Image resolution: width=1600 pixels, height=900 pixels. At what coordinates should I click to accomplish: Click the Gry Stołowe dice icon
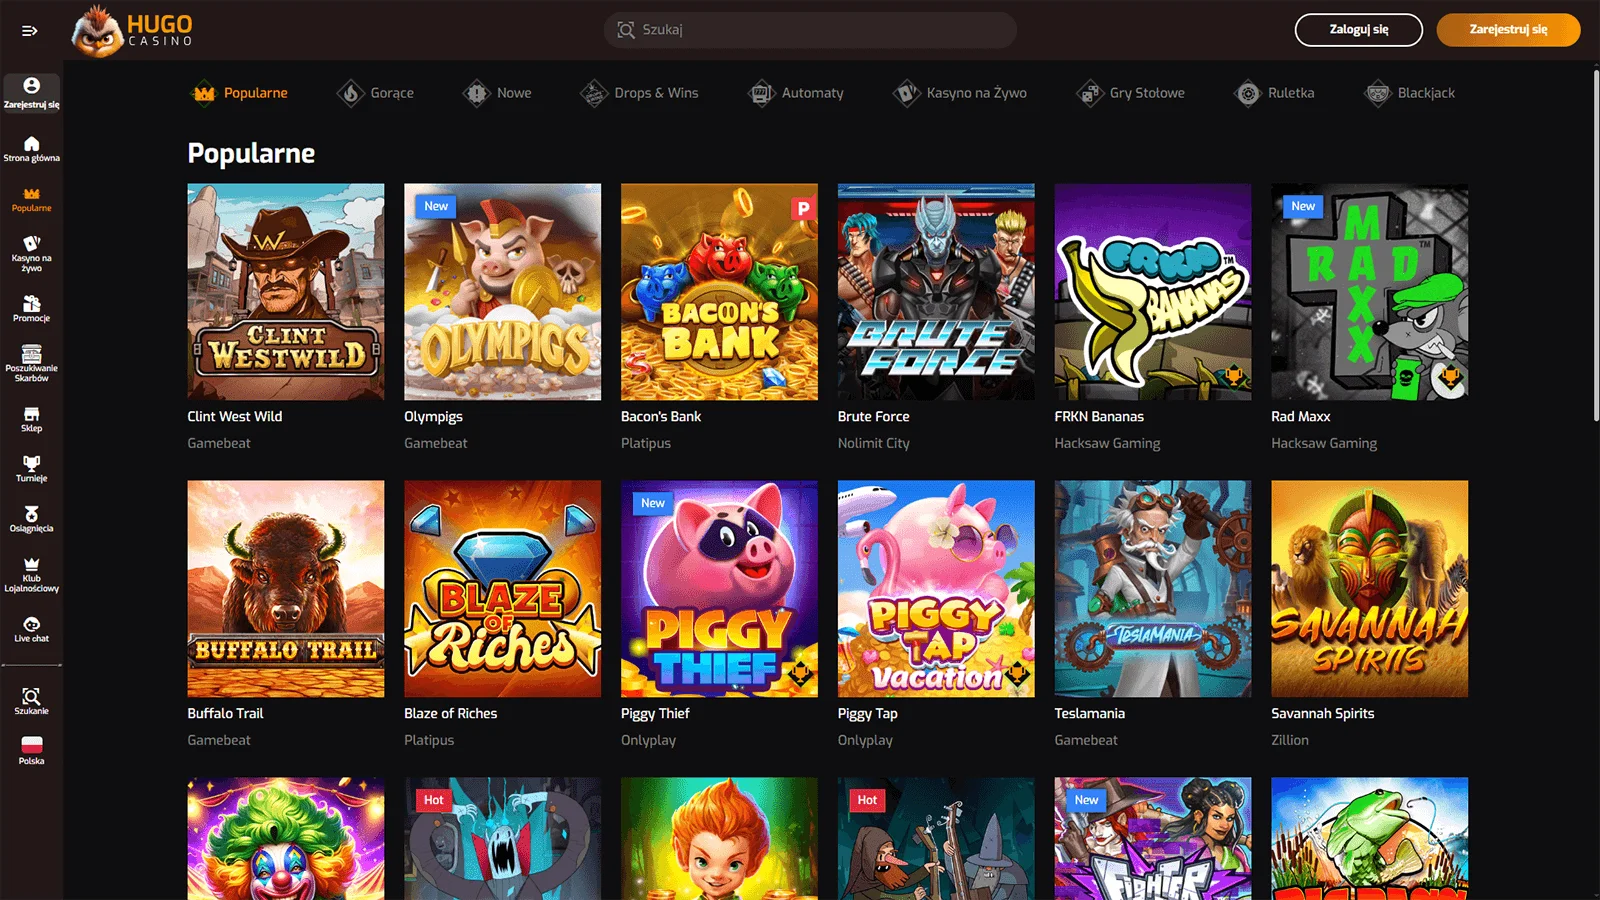tap(1089, 93)
